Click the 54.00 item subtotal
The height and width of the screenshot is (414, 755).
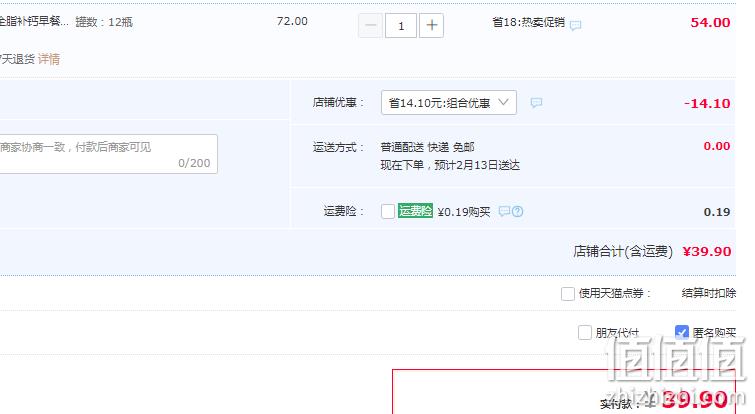(710, 23)
